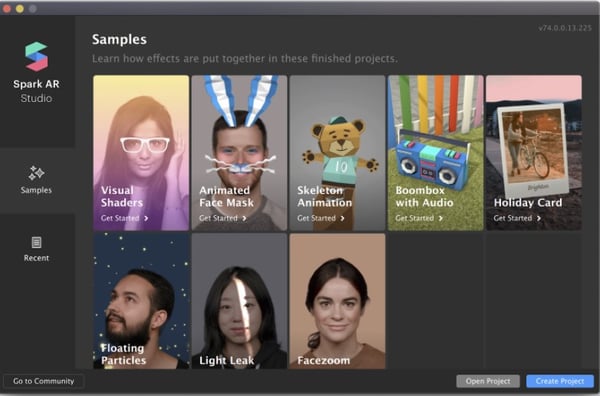The width and height of the screenshot is (600, 396).
Task: Select the Samples sparkle icon in sidebar
Action: pos(36,173)
